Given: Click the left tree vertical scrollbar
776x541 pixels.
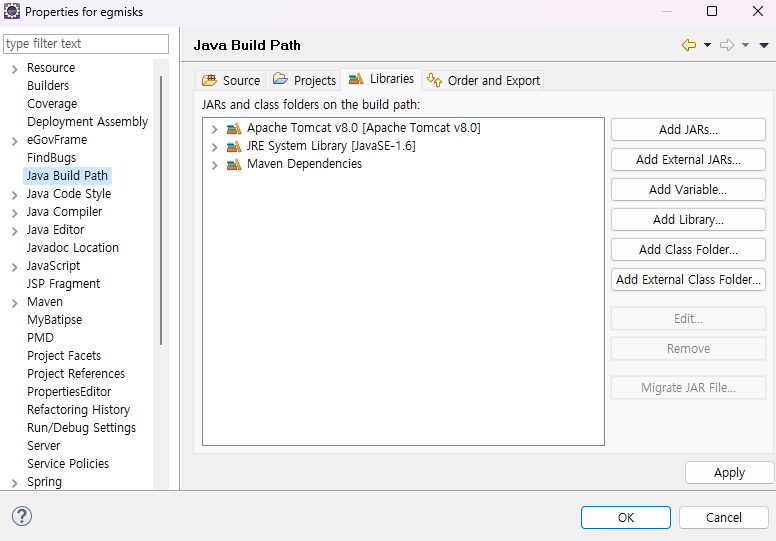Looking at the screenshot, I should pyautogui.click(x=161, y=210).
